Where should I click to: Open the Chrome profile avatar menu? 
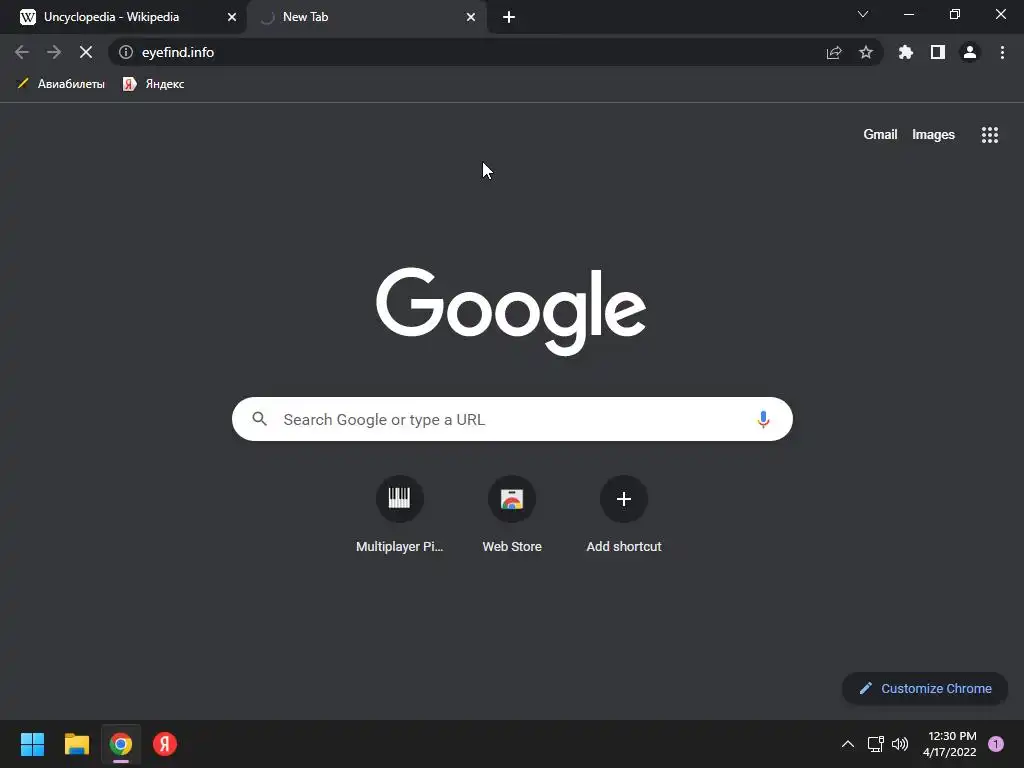[969, 52]
